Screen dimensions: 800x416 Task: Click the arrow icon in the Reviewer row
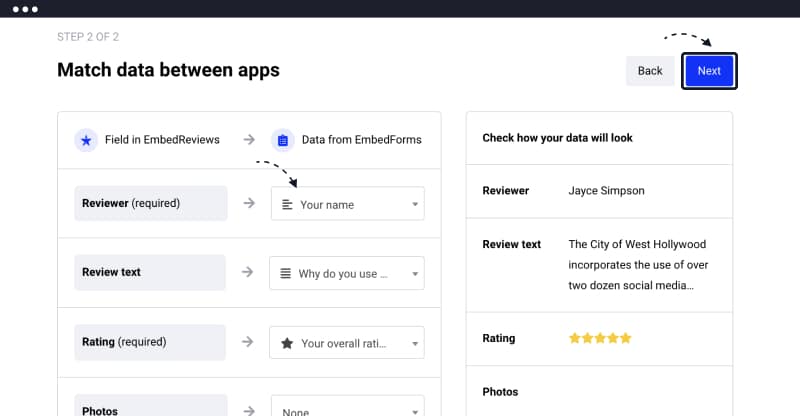[x=249, y=203]
